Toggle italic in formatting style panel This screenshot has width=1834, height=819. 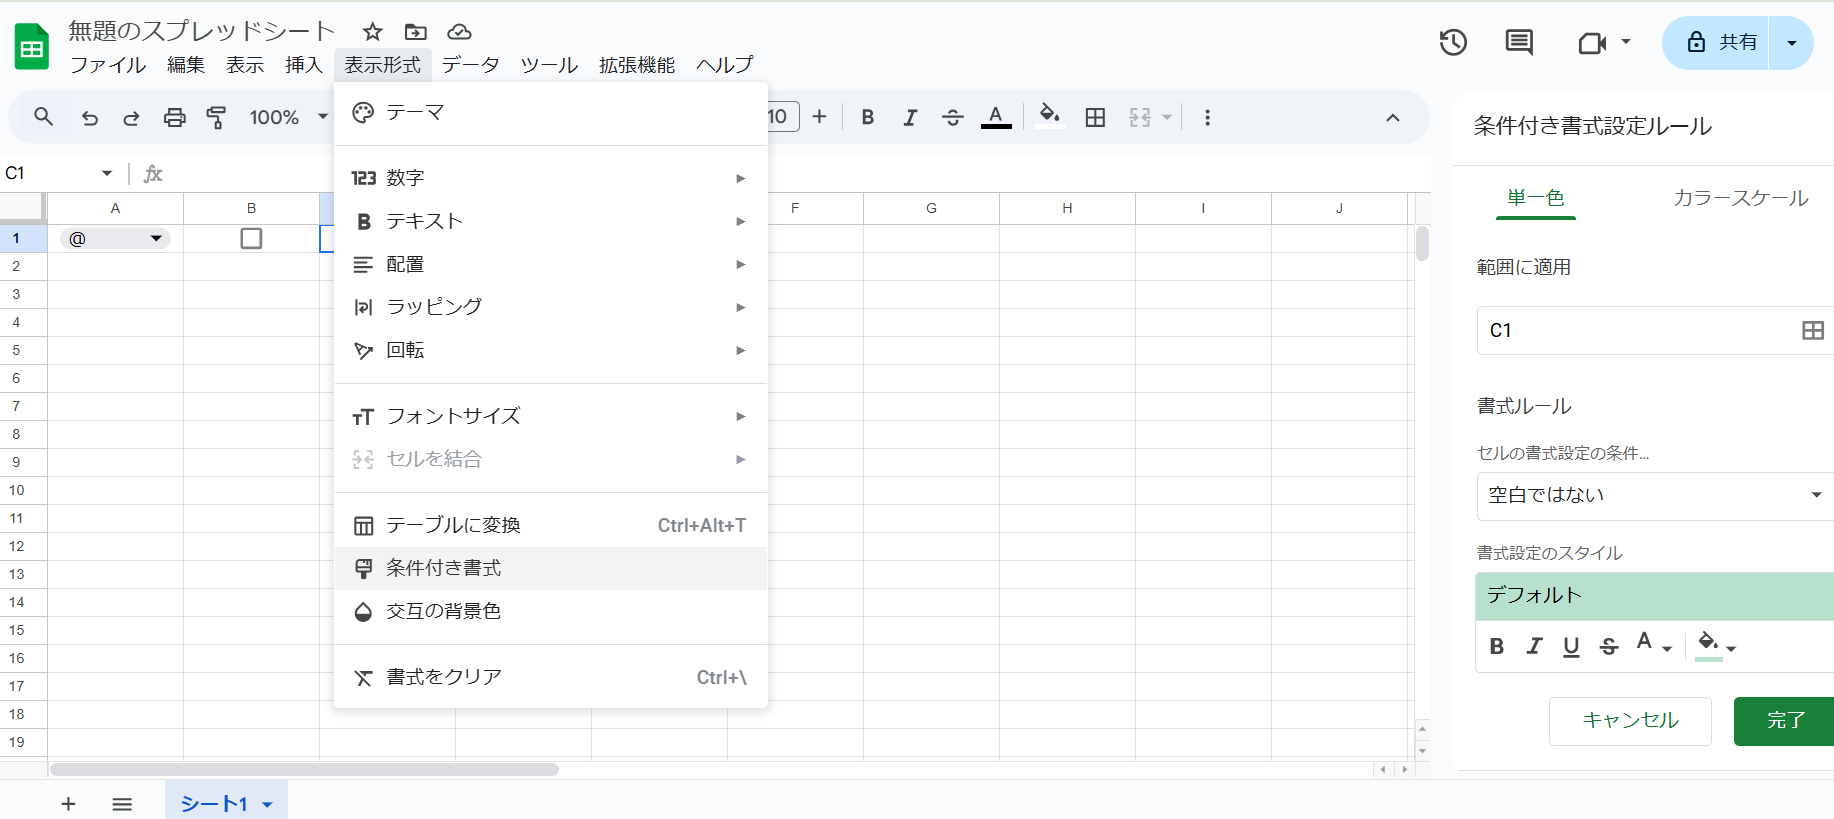tap(1534, 646)
